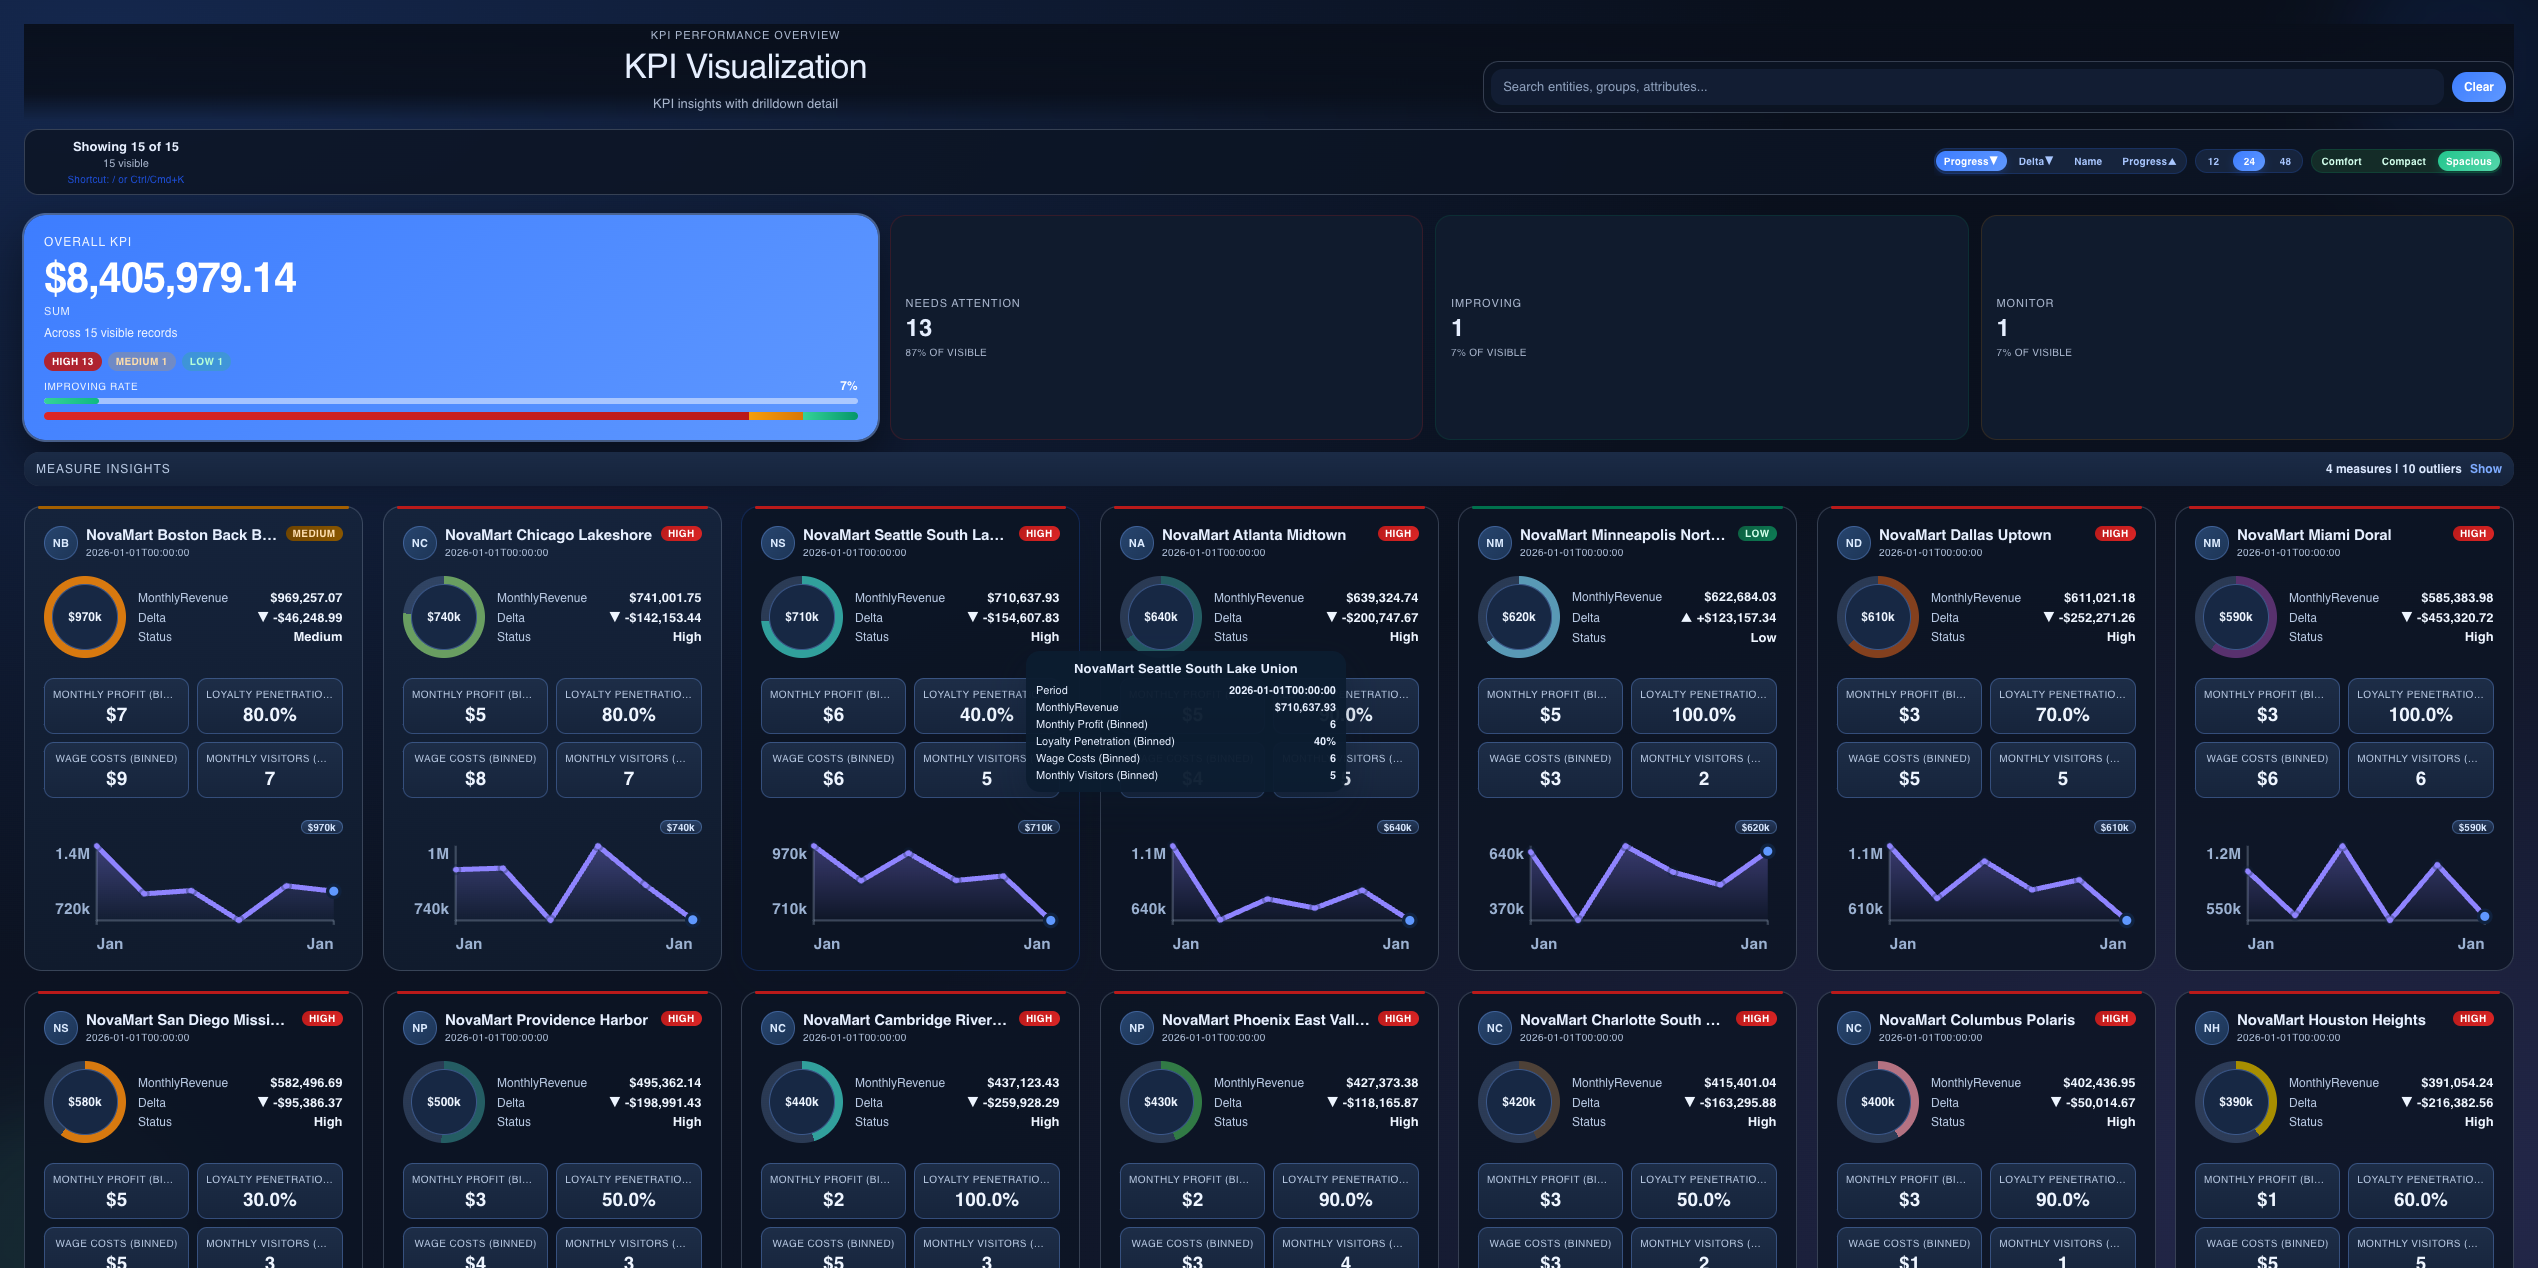Toggle the HIGH 13 status filter chip
Screen dimensions: 2540x1269
pyautogui.click(x=72, y=362)
